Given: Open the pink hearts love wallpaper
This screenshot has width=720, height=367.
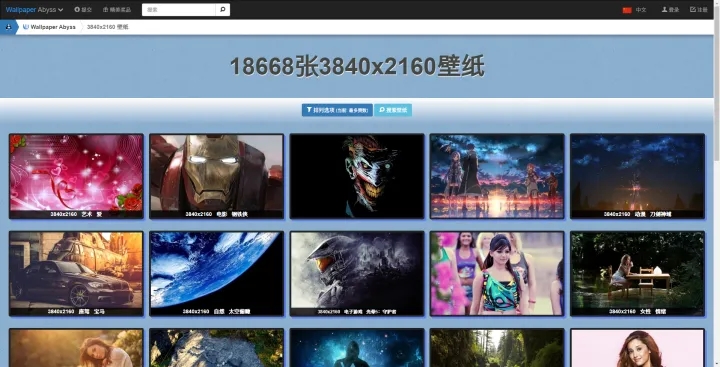Looking at the screenshot, I should tap(76, 176).
